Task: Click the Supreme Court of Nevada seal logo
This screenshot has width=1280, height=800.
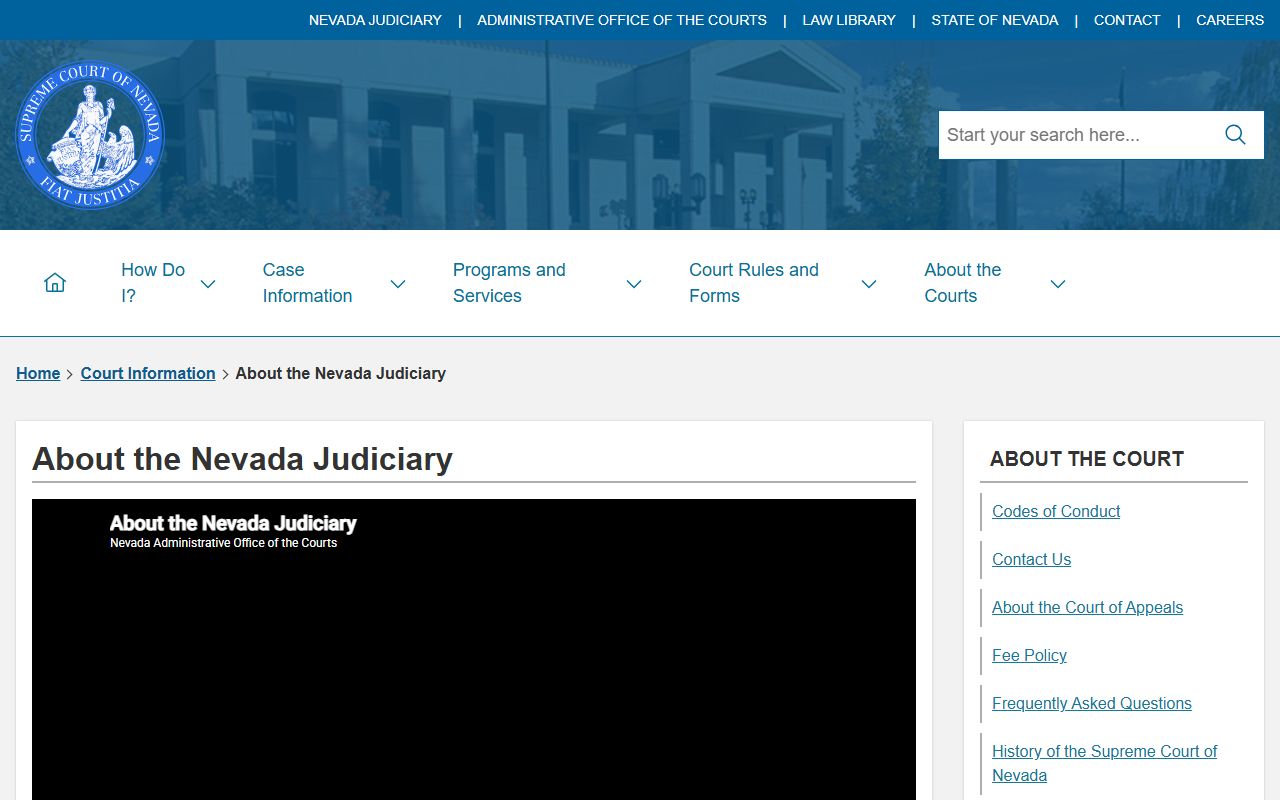Action: (90, 135)
